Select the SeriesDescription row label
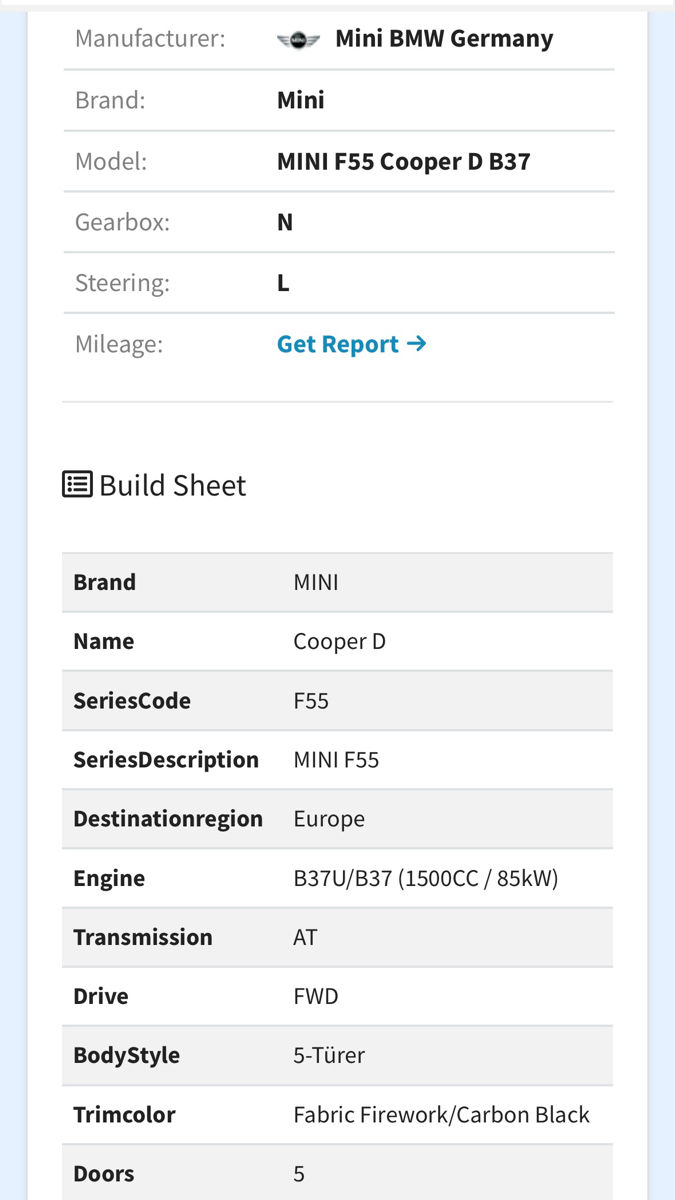This screenshot has height=1200, width=675. point(166,759)
